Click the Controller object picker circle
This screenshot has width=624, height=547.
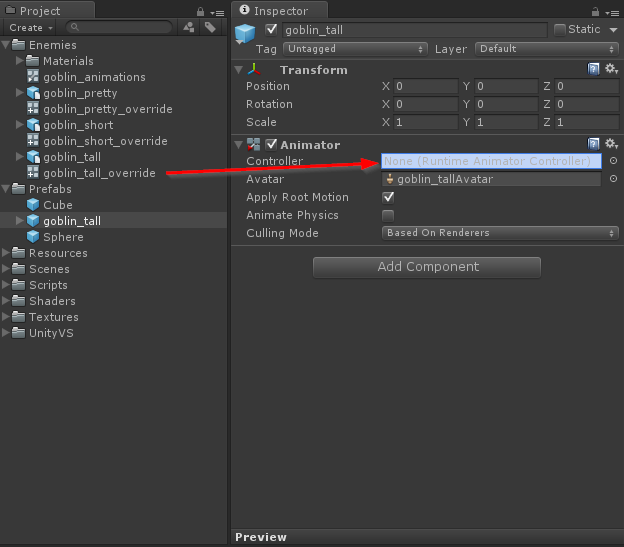click(x=613, y=161)
